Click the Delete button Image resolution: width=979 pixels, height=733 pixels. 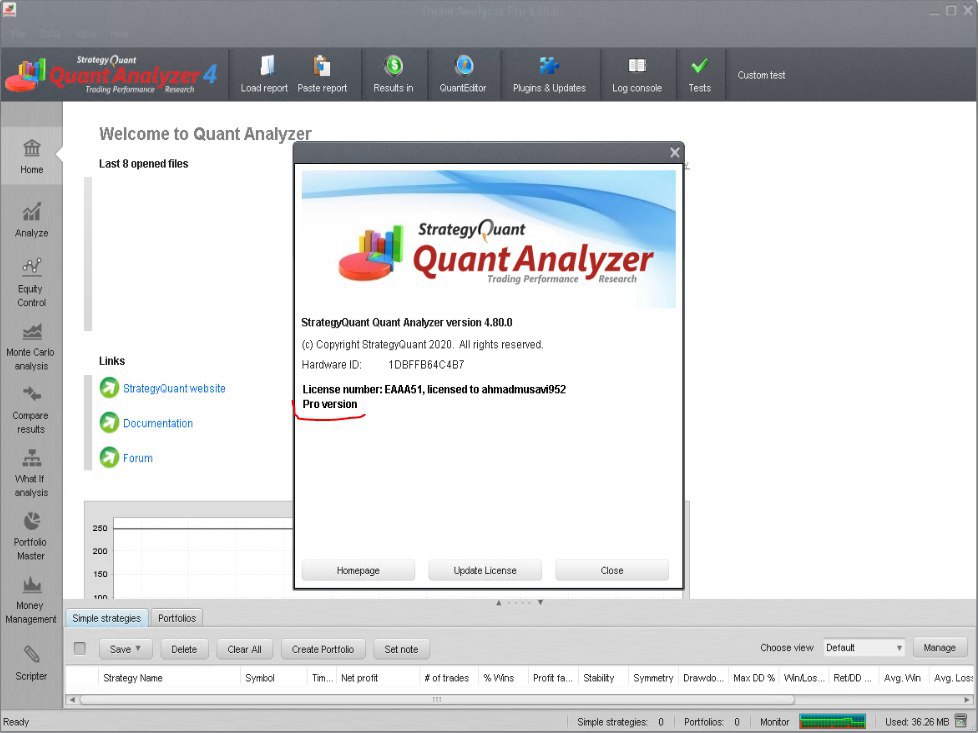coord(184,649)
